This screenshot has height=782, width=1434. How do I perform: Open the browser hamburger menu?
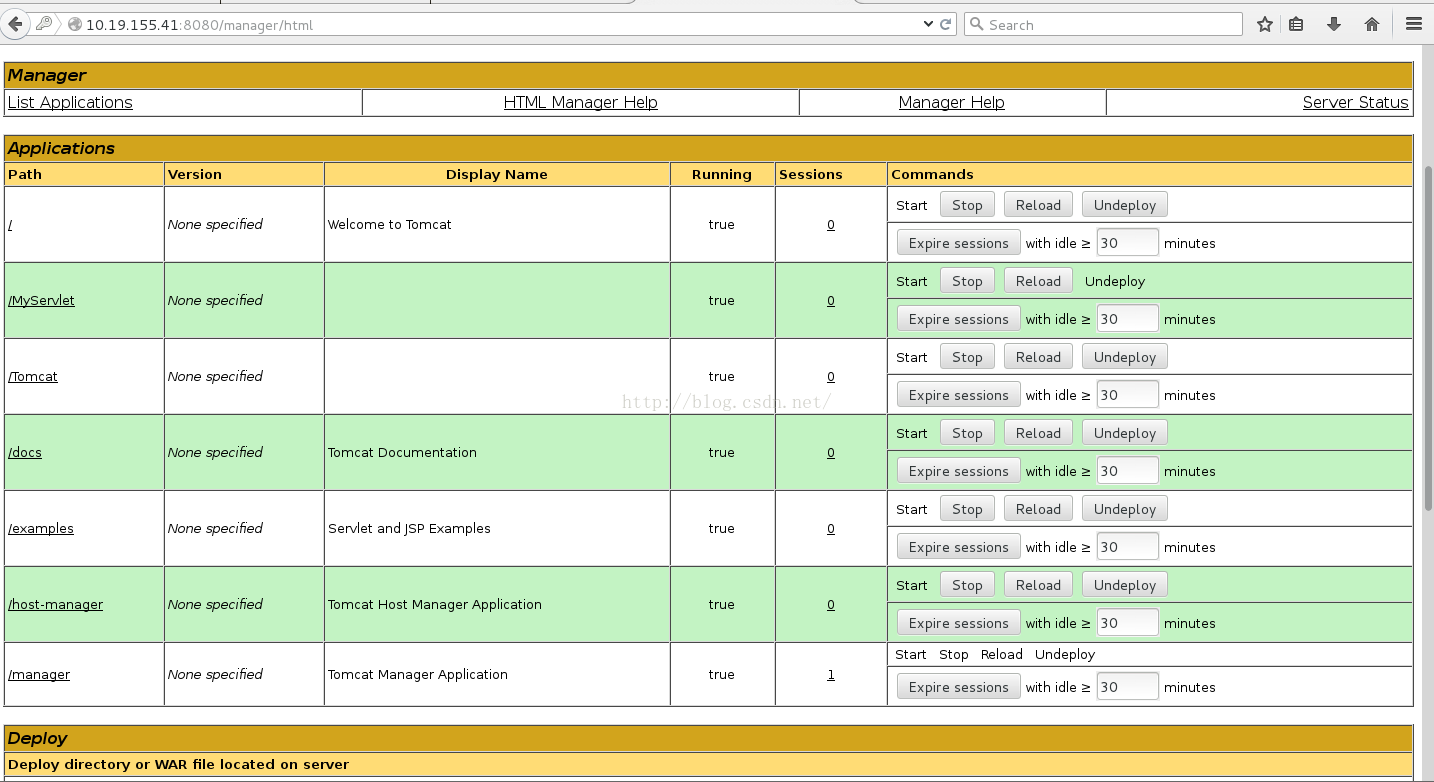click(1413, 24)
